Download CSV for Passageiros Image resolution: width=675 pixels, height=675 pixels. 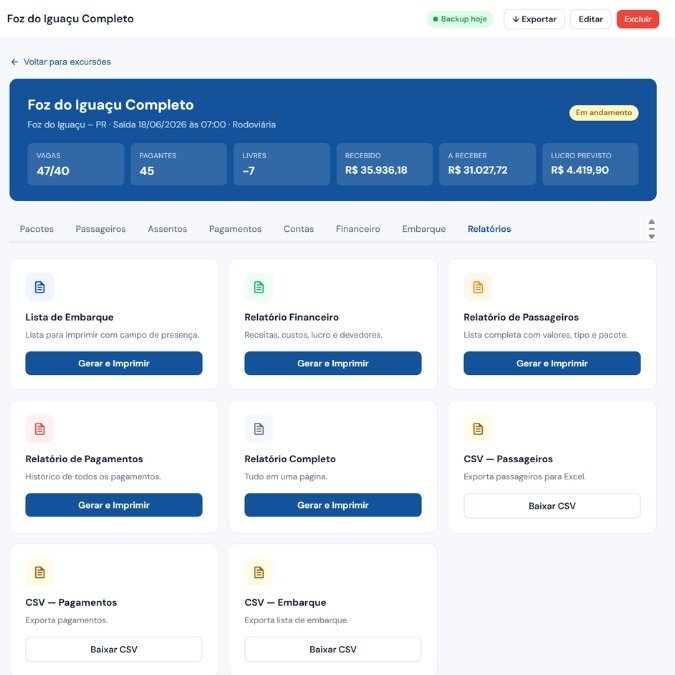pyautogui.click(x=552, y=506)
